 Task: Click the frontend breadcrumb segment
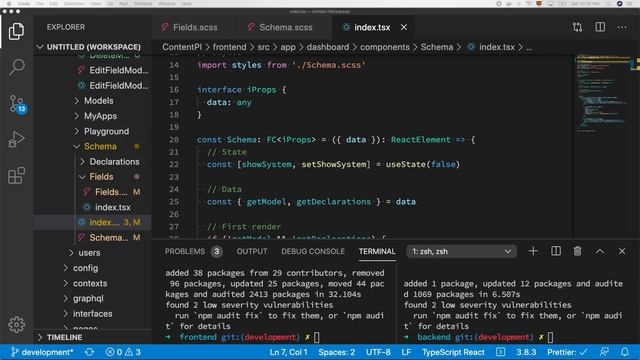point(229,47)
